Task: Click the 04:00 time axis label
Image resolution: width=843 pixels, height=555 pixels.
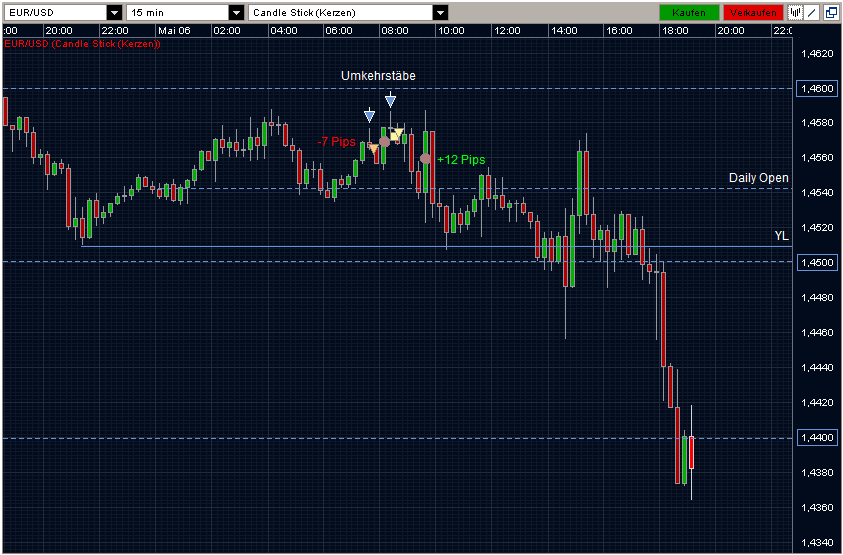Action: coord(283,31)
